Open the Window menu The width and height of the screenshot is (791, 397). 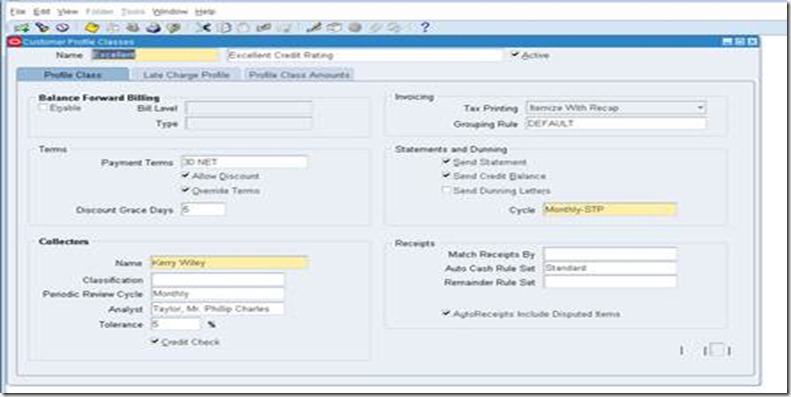point(170,11)
